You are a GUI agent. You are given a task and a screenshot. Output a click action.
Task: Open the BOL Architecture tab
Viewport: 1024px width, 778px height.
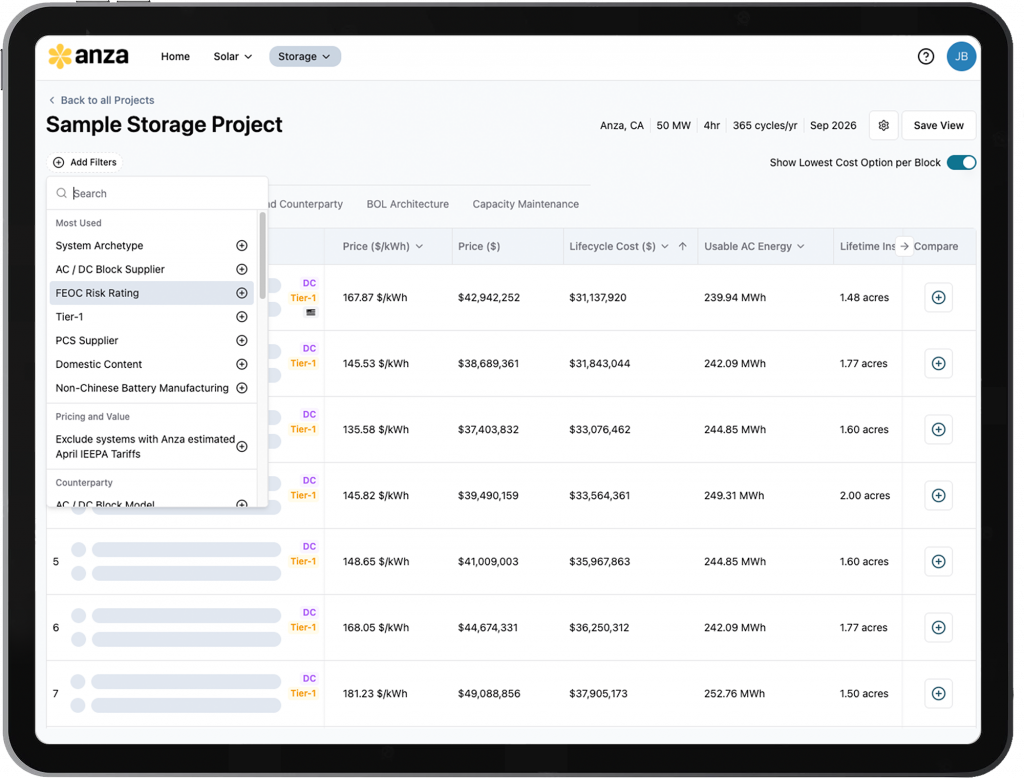tap(407, 204)
